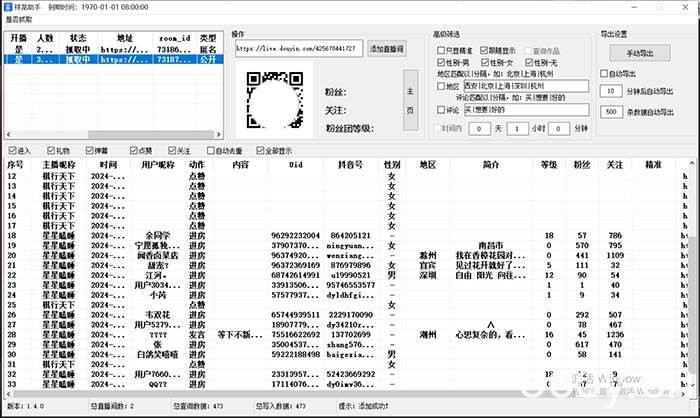700x418 pixels.
Task: Select the 抖音号 cell 864205121
Action: tap(350, 235)
